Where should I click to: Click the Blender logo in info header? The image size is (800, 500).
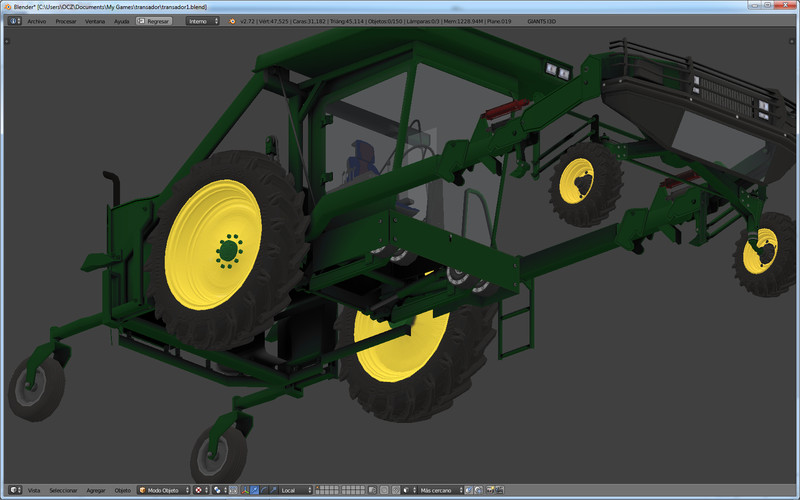click(232, 20)
